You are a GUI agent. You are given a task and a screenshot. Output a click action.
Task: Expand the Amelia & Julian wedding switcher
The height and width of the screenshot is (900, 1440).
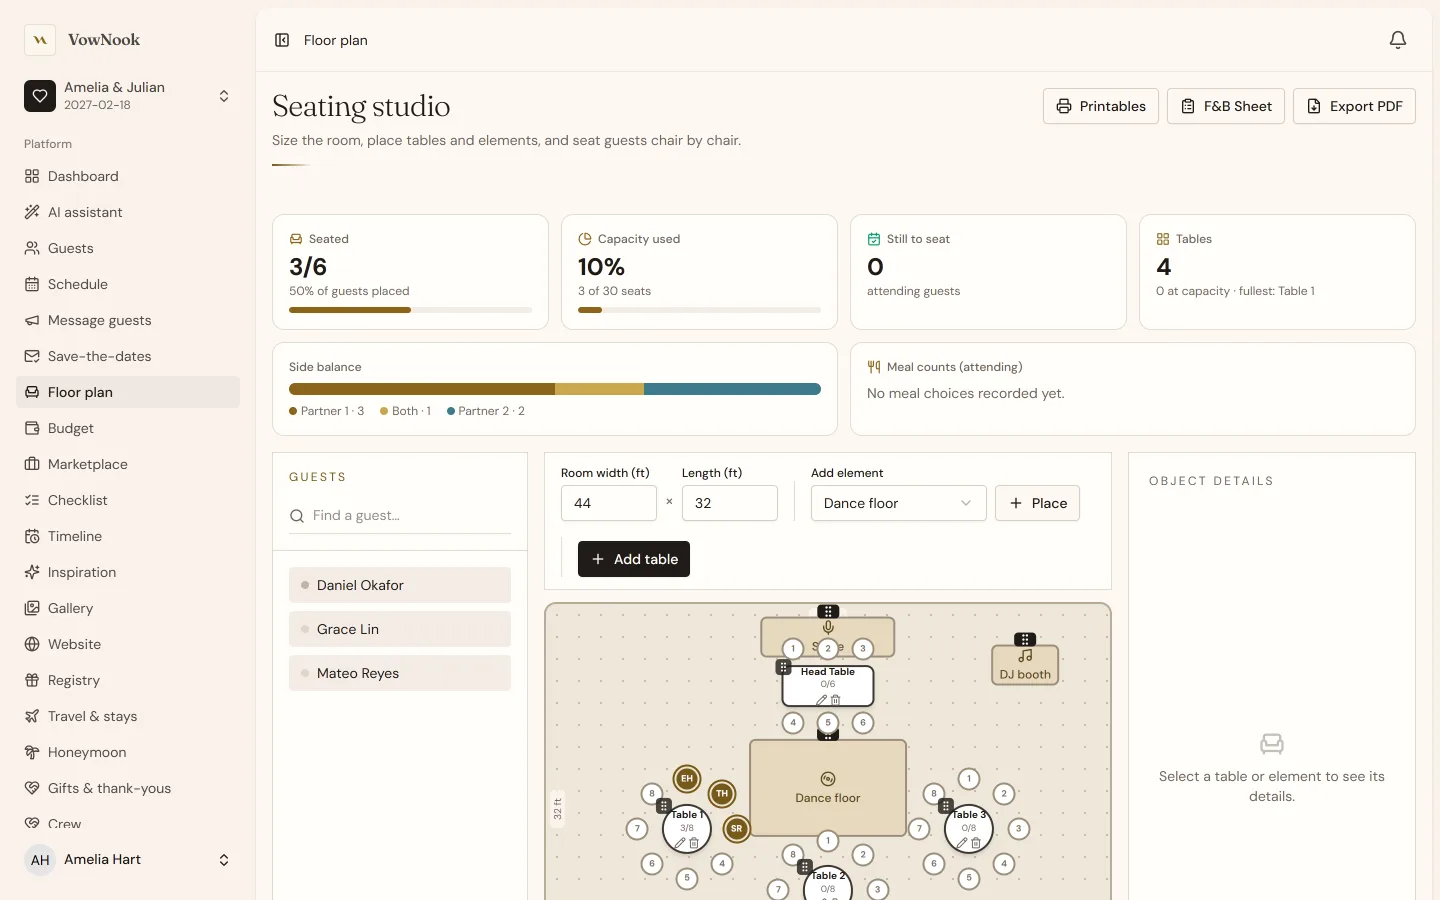click(x=224, y=96)
